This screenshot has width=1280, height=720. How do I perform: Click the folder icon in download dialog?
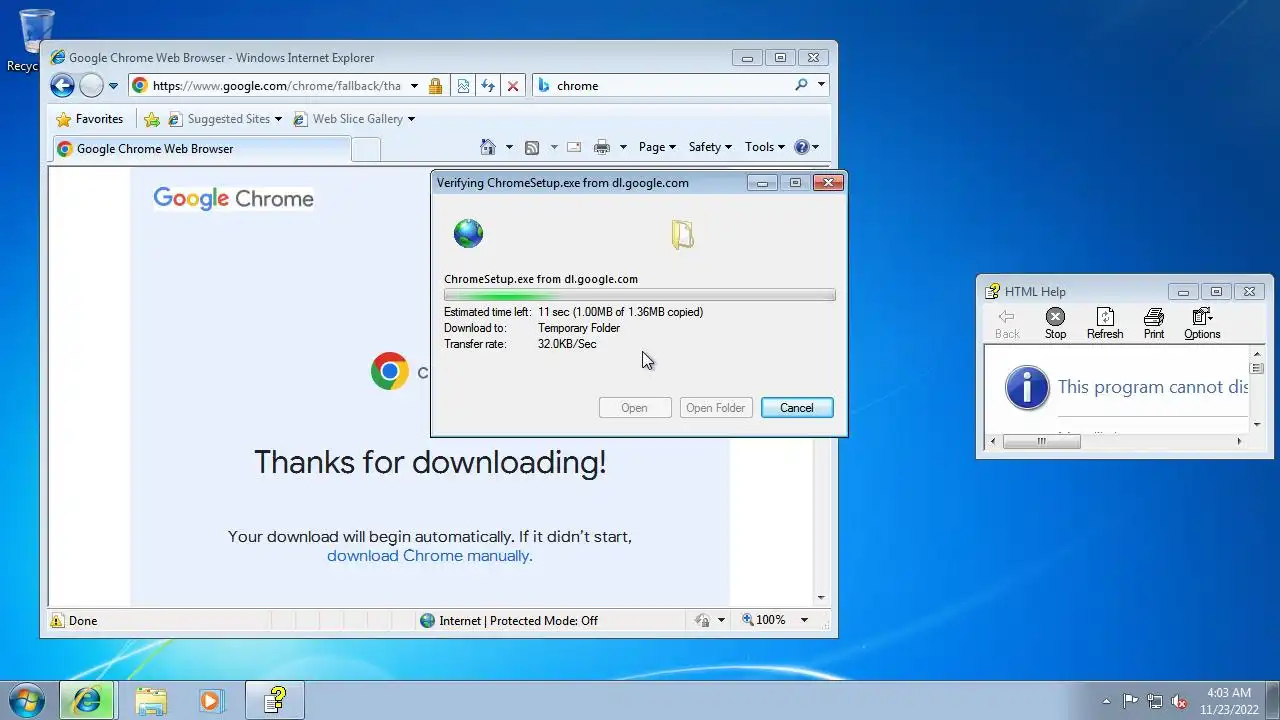682,234
